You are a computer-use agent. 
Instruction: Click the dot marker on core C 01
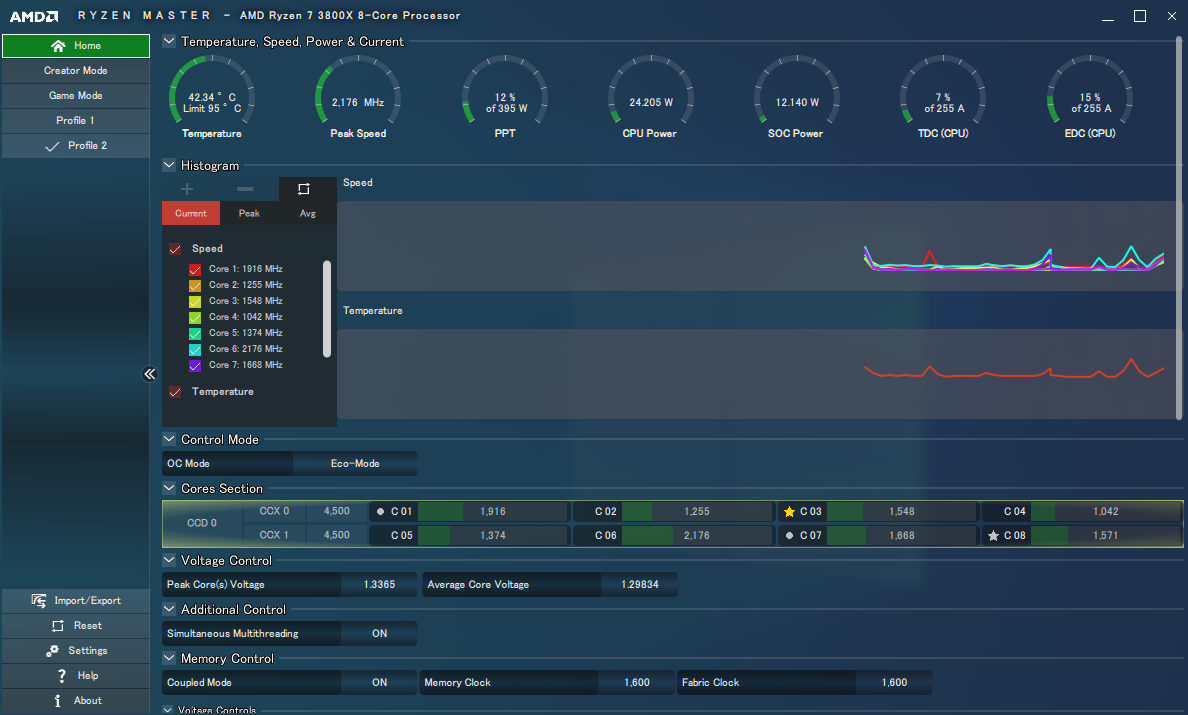(380, 512)
